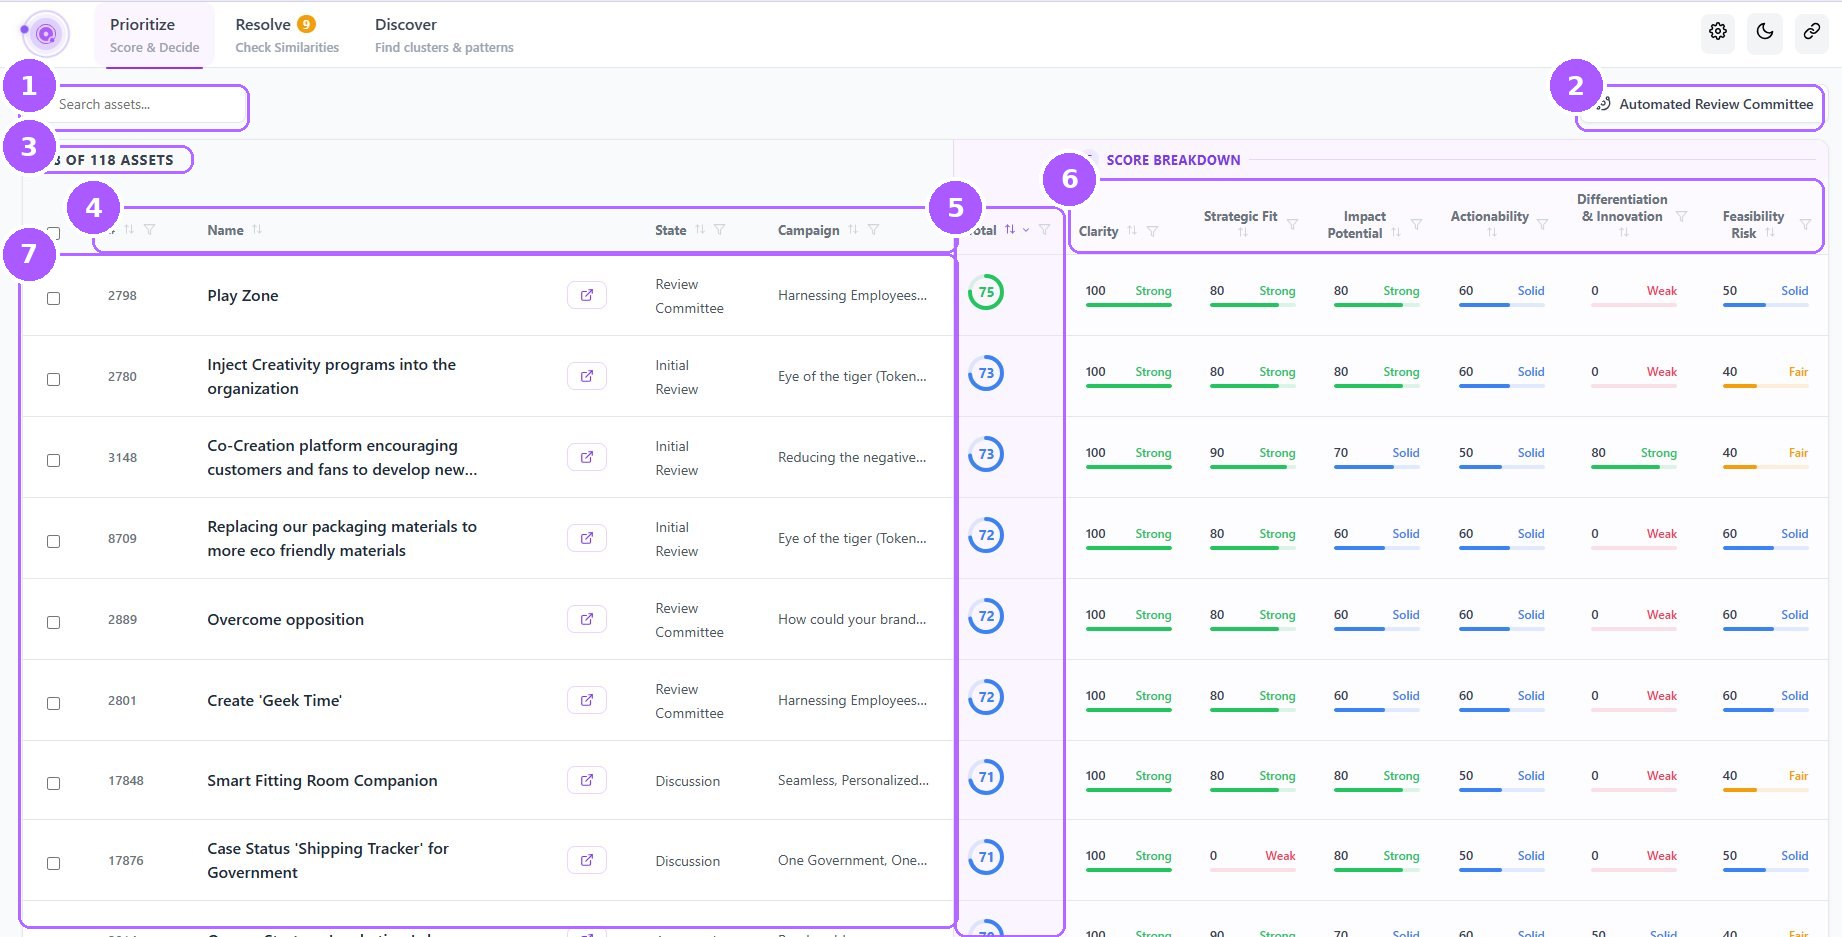Click the SCORE BREAKDOWN heading

(x=1173, y=160)
